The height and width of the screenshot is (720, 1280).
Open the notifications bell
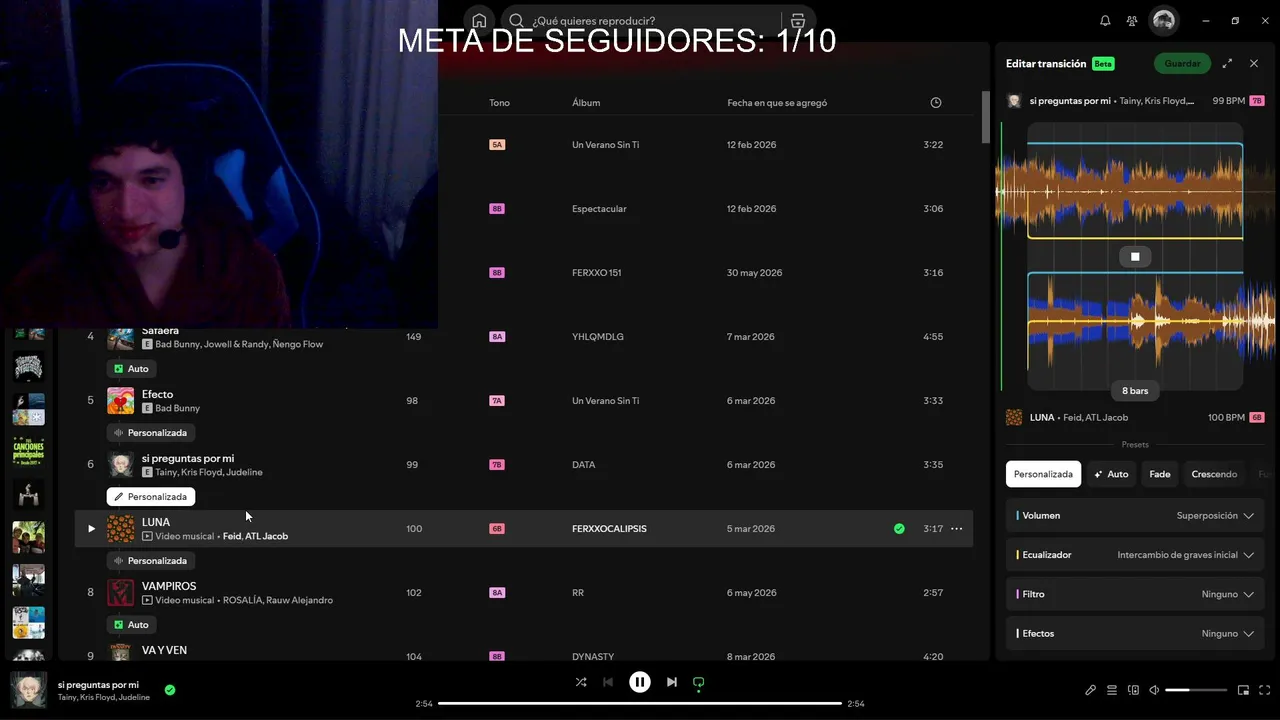[1105, 21]
